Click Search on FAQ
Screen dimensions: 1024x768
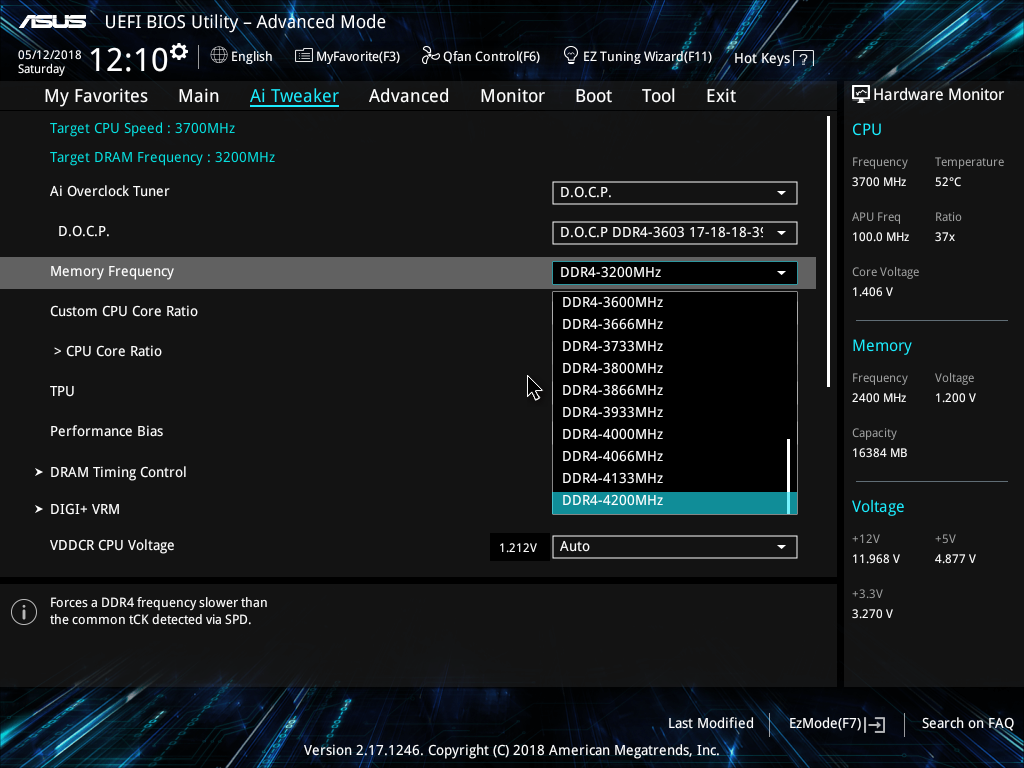tap(967, 724)
